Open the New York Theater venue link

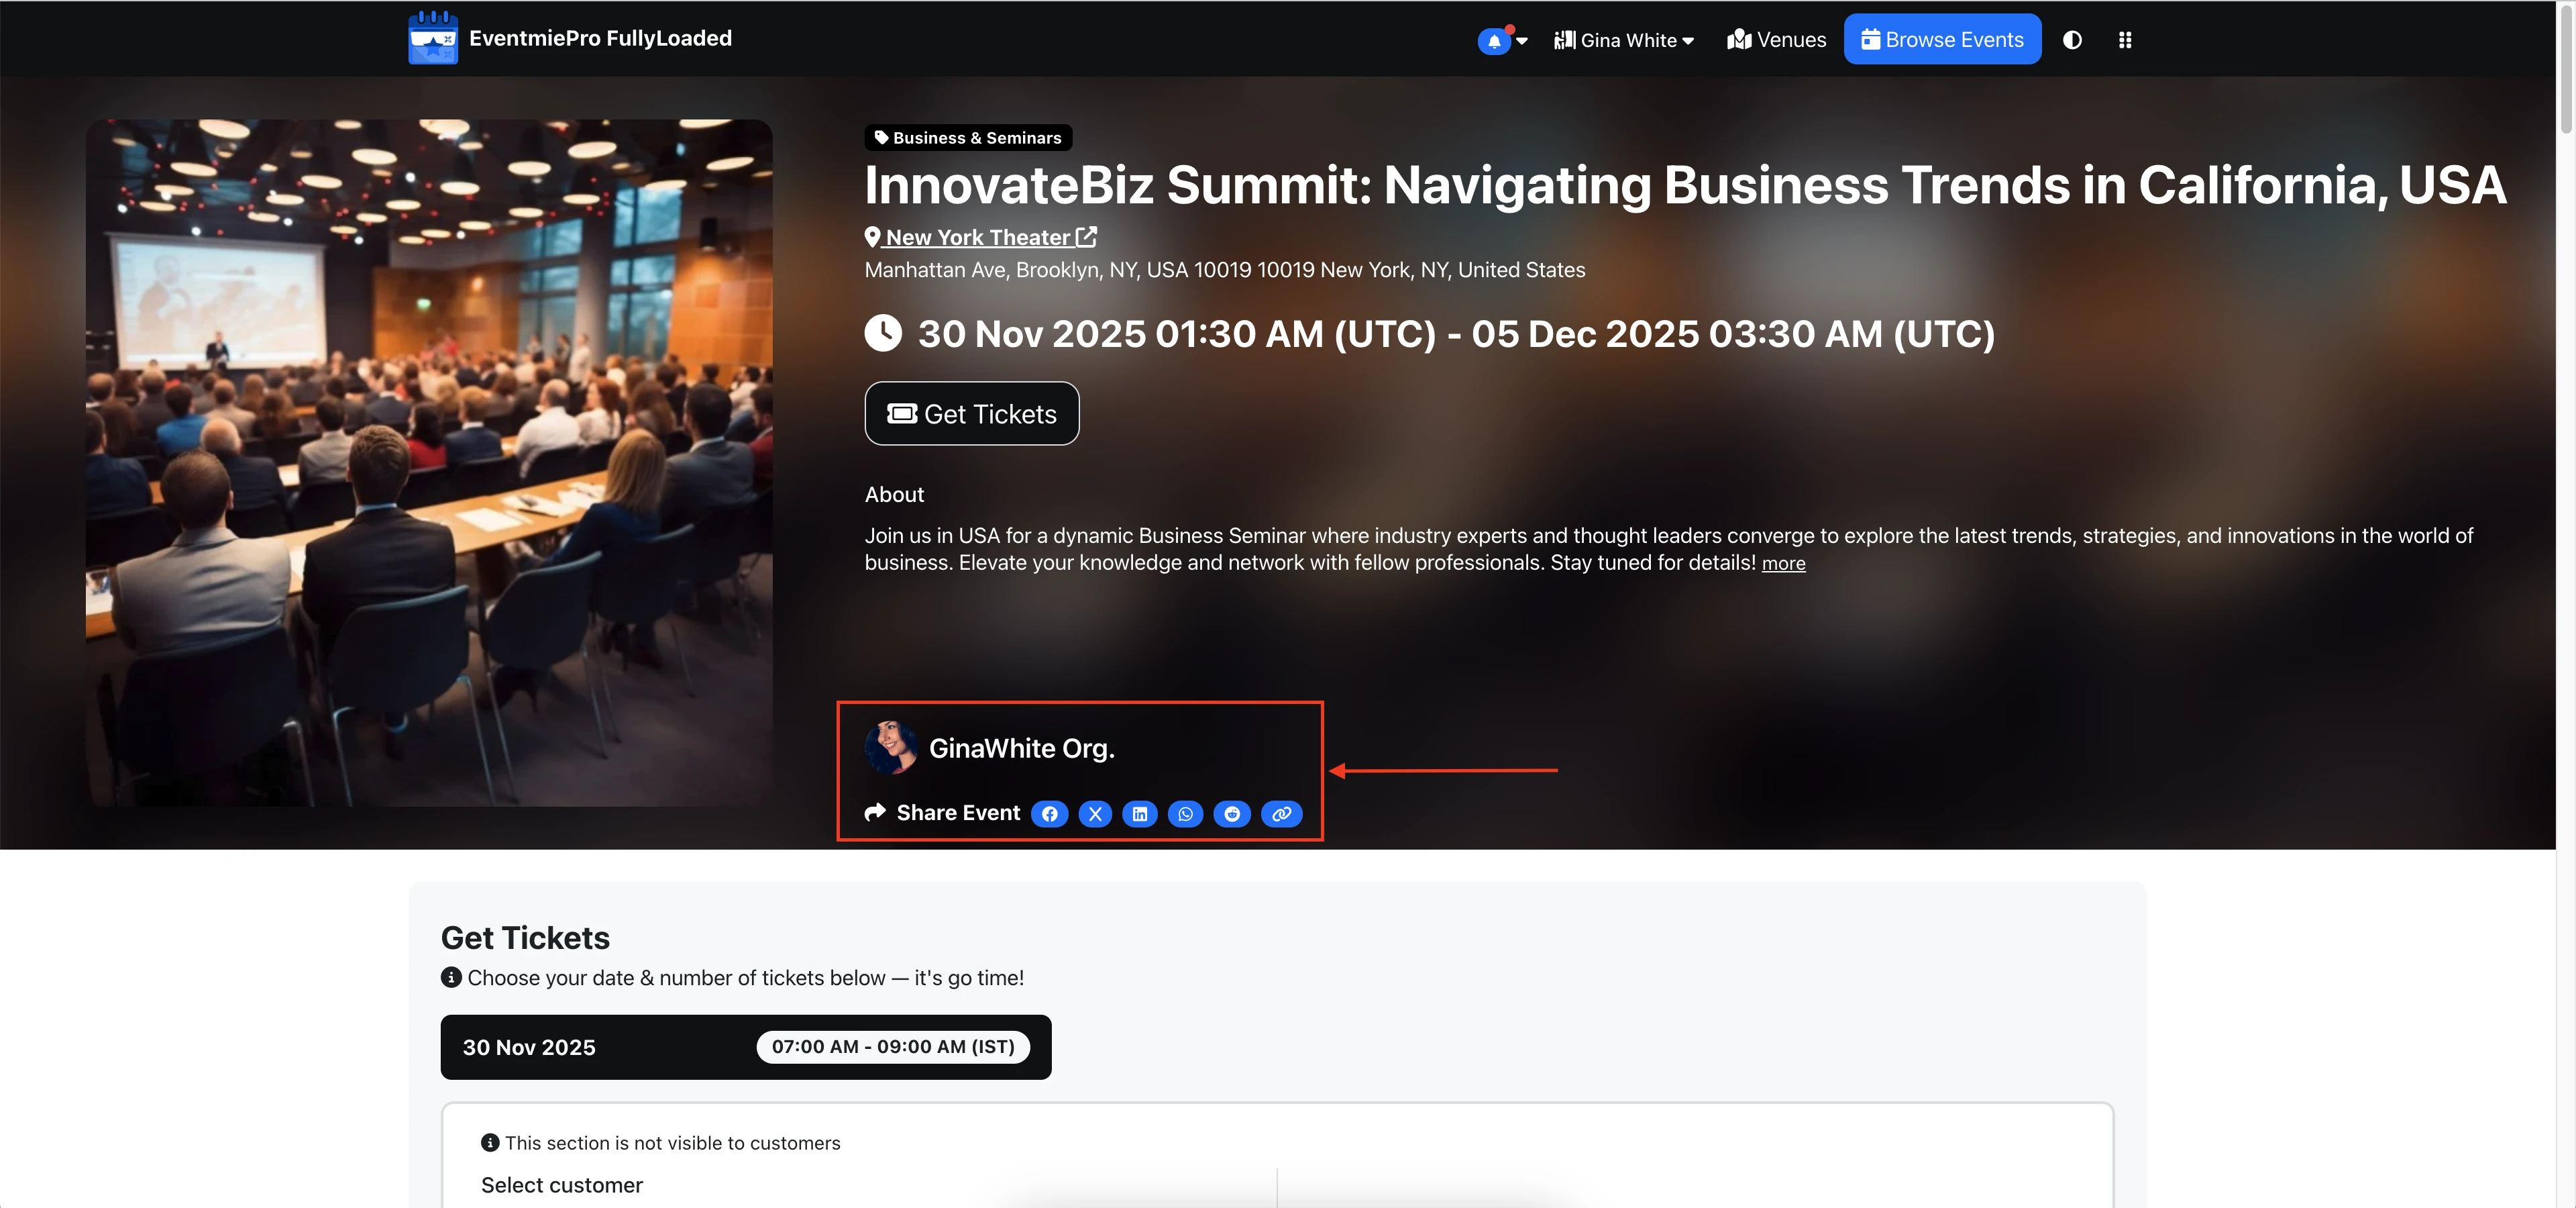click(x=981, y=237)
